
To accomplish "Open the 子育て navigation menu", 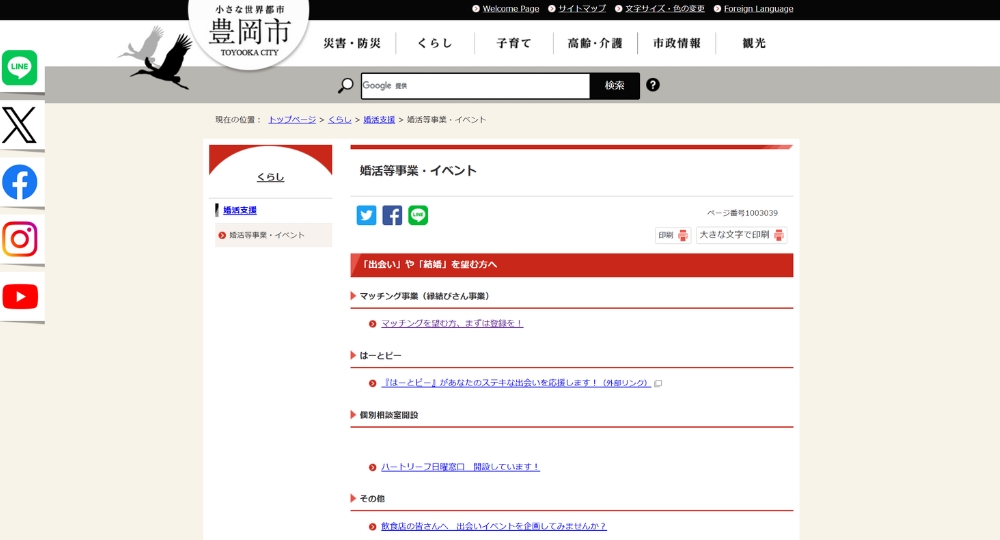I will pos(514,44).
